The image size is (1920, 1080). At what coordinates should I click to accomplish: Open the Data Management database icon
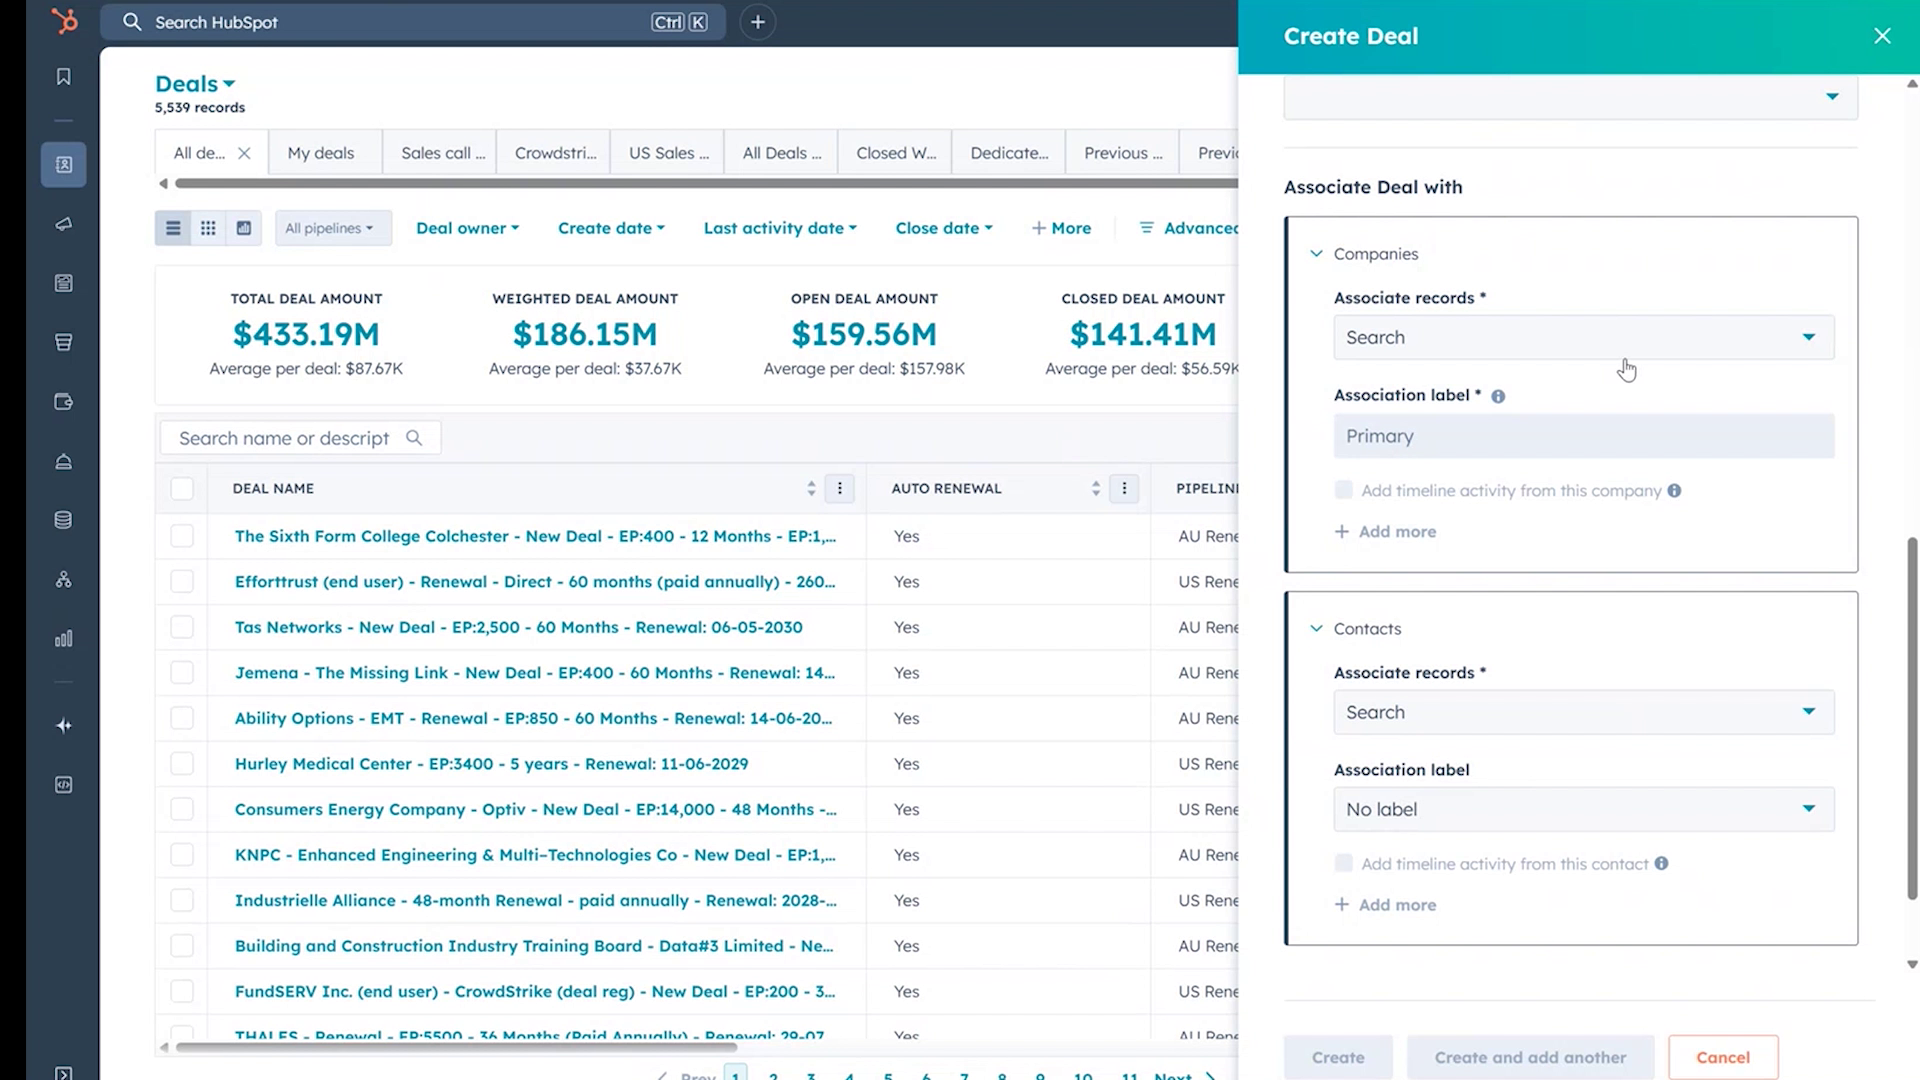point(63,519)
